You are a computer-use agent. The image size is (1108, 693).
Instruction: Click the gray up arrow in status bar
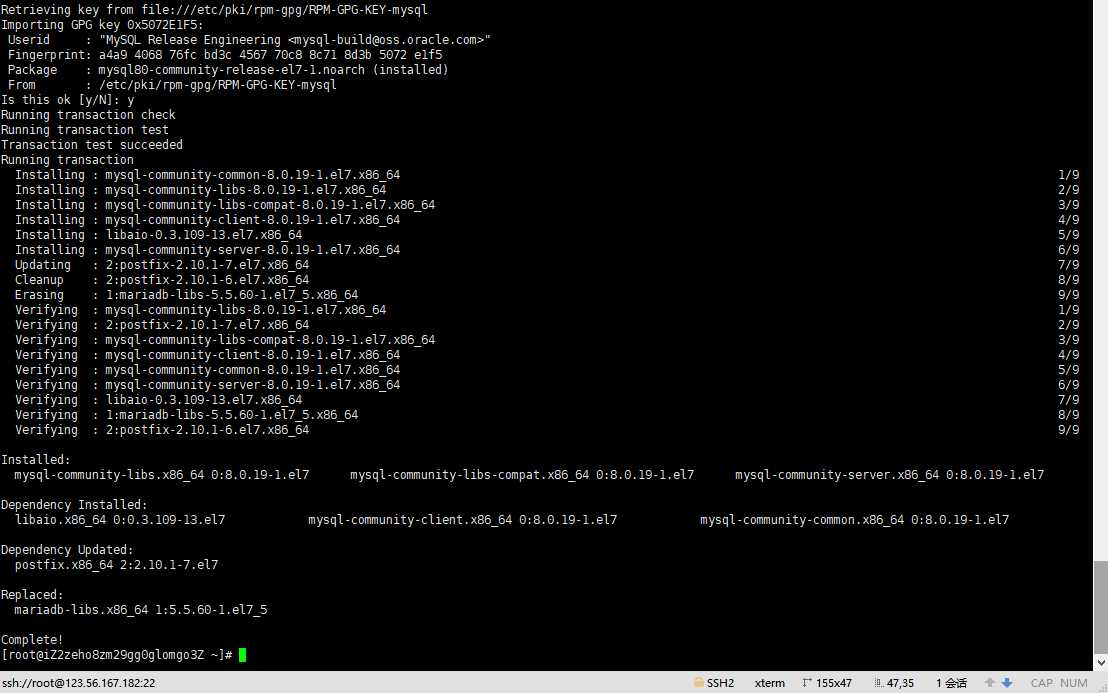(990, 682)
